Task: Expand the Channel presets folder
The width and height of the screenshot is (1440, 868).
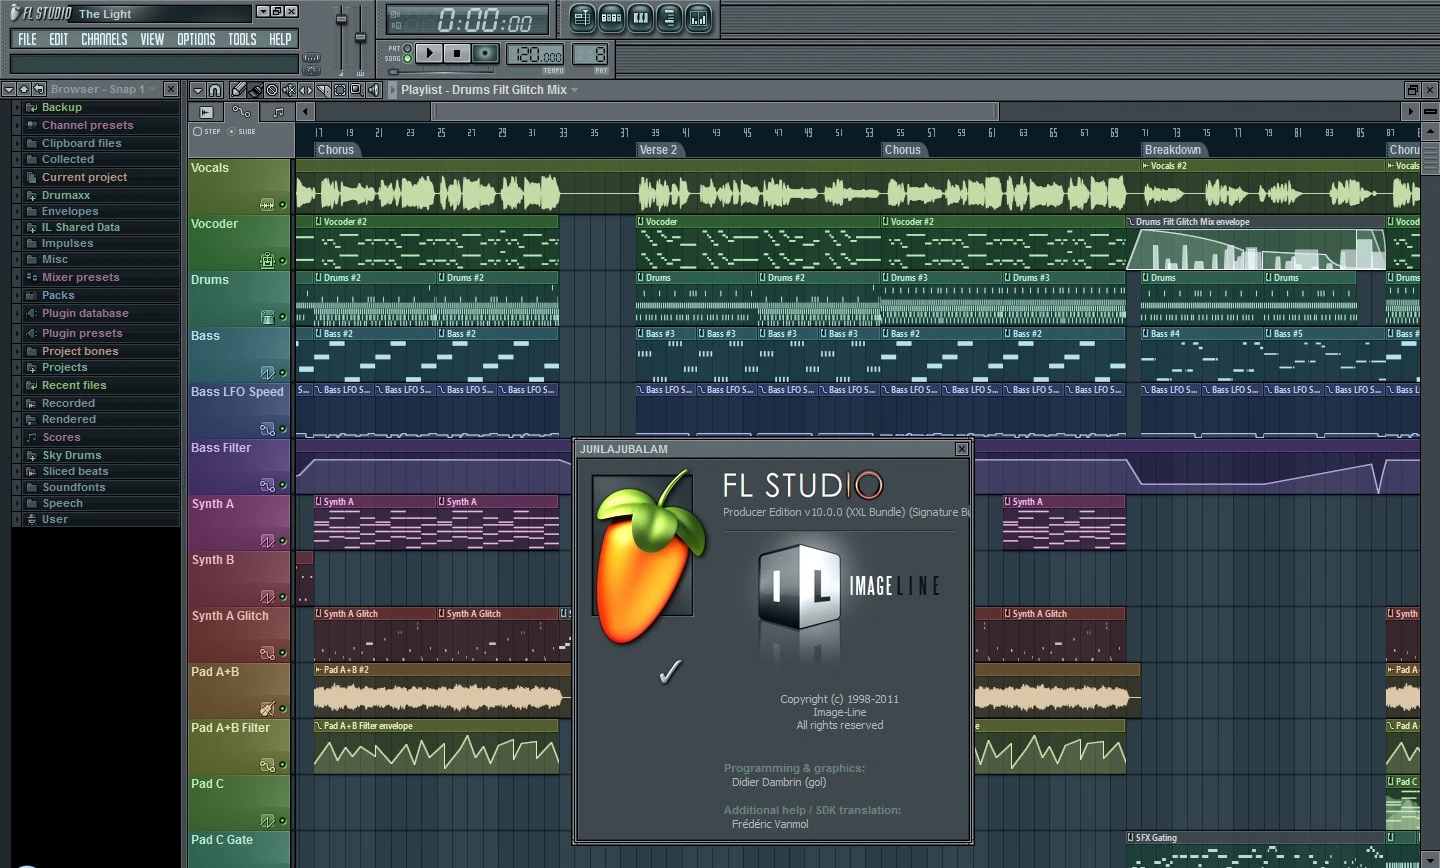Action: [16, 125]
